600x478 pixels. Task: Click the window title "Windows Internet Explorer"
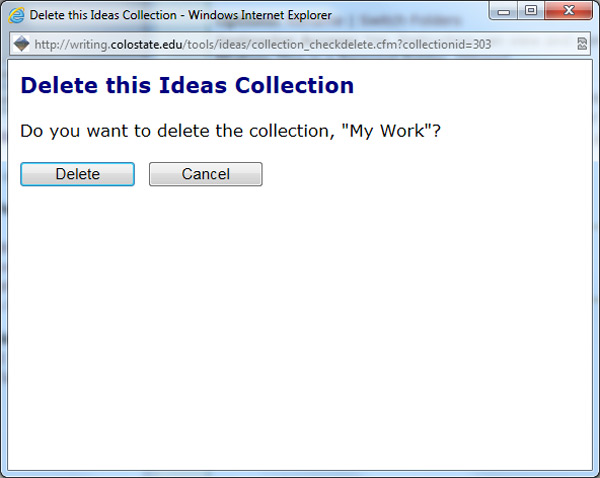point(259,15)
